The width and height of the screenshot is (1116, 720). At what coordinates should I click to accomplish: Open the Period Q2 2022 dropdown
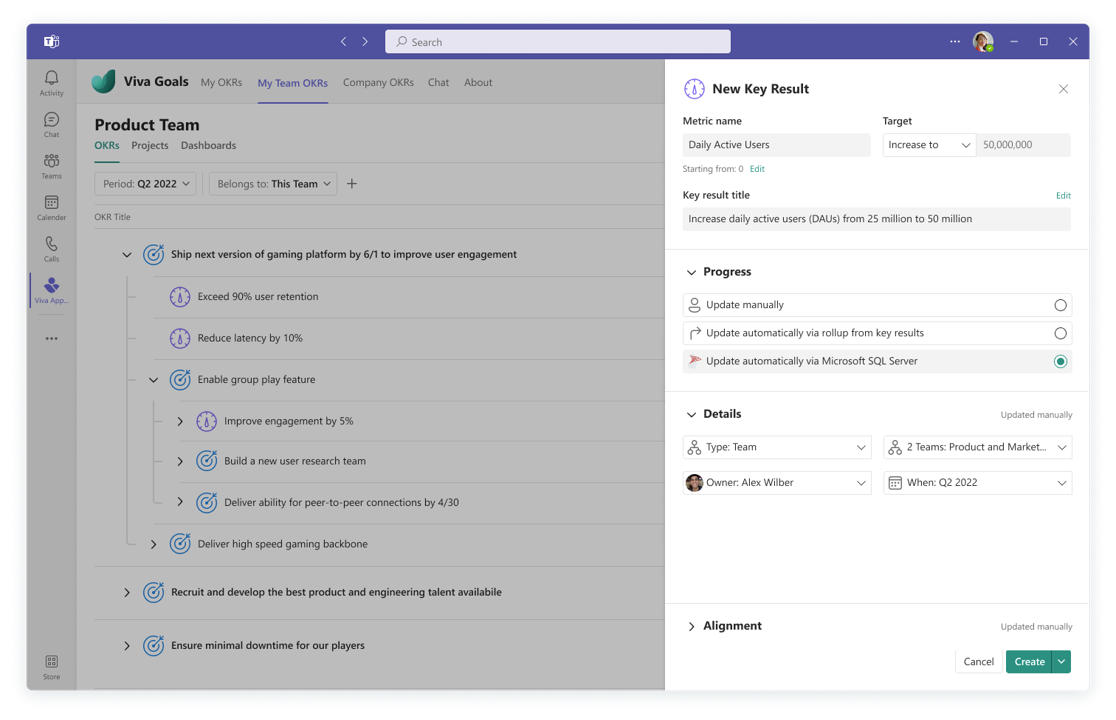(145, 184)
